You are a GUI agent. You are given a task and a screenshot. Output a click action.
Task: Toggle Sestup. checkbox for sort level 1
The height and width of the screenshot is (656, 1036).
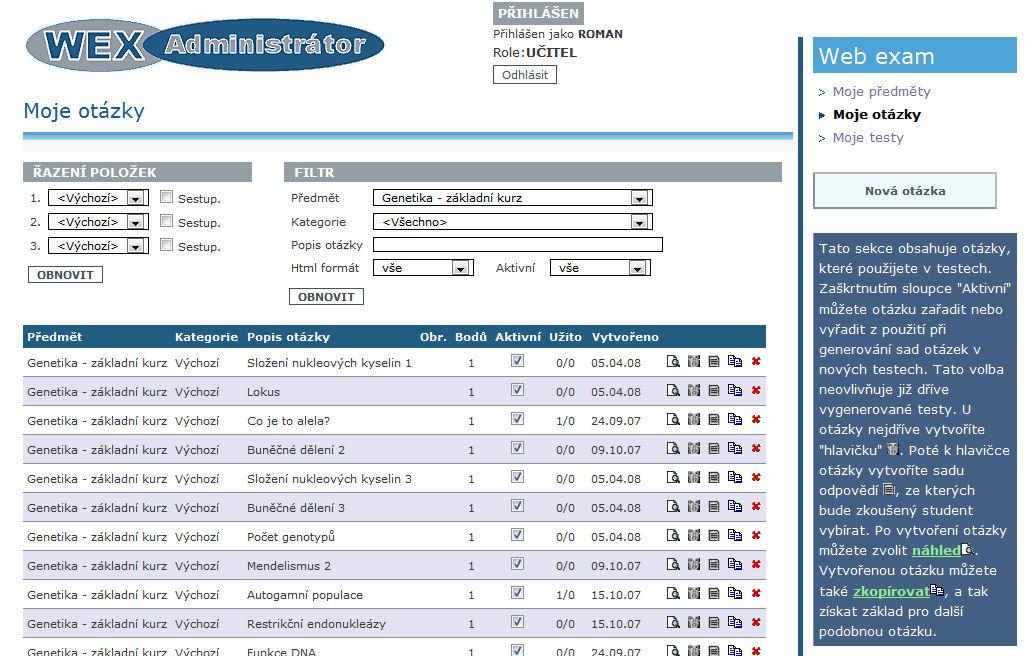[x=166, y=197]
